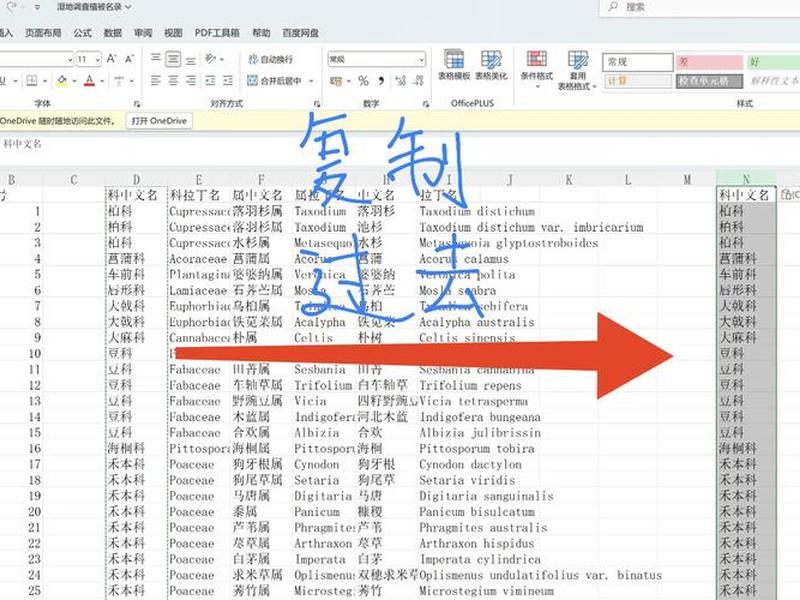Open 表格美化 table beautify

491,65
